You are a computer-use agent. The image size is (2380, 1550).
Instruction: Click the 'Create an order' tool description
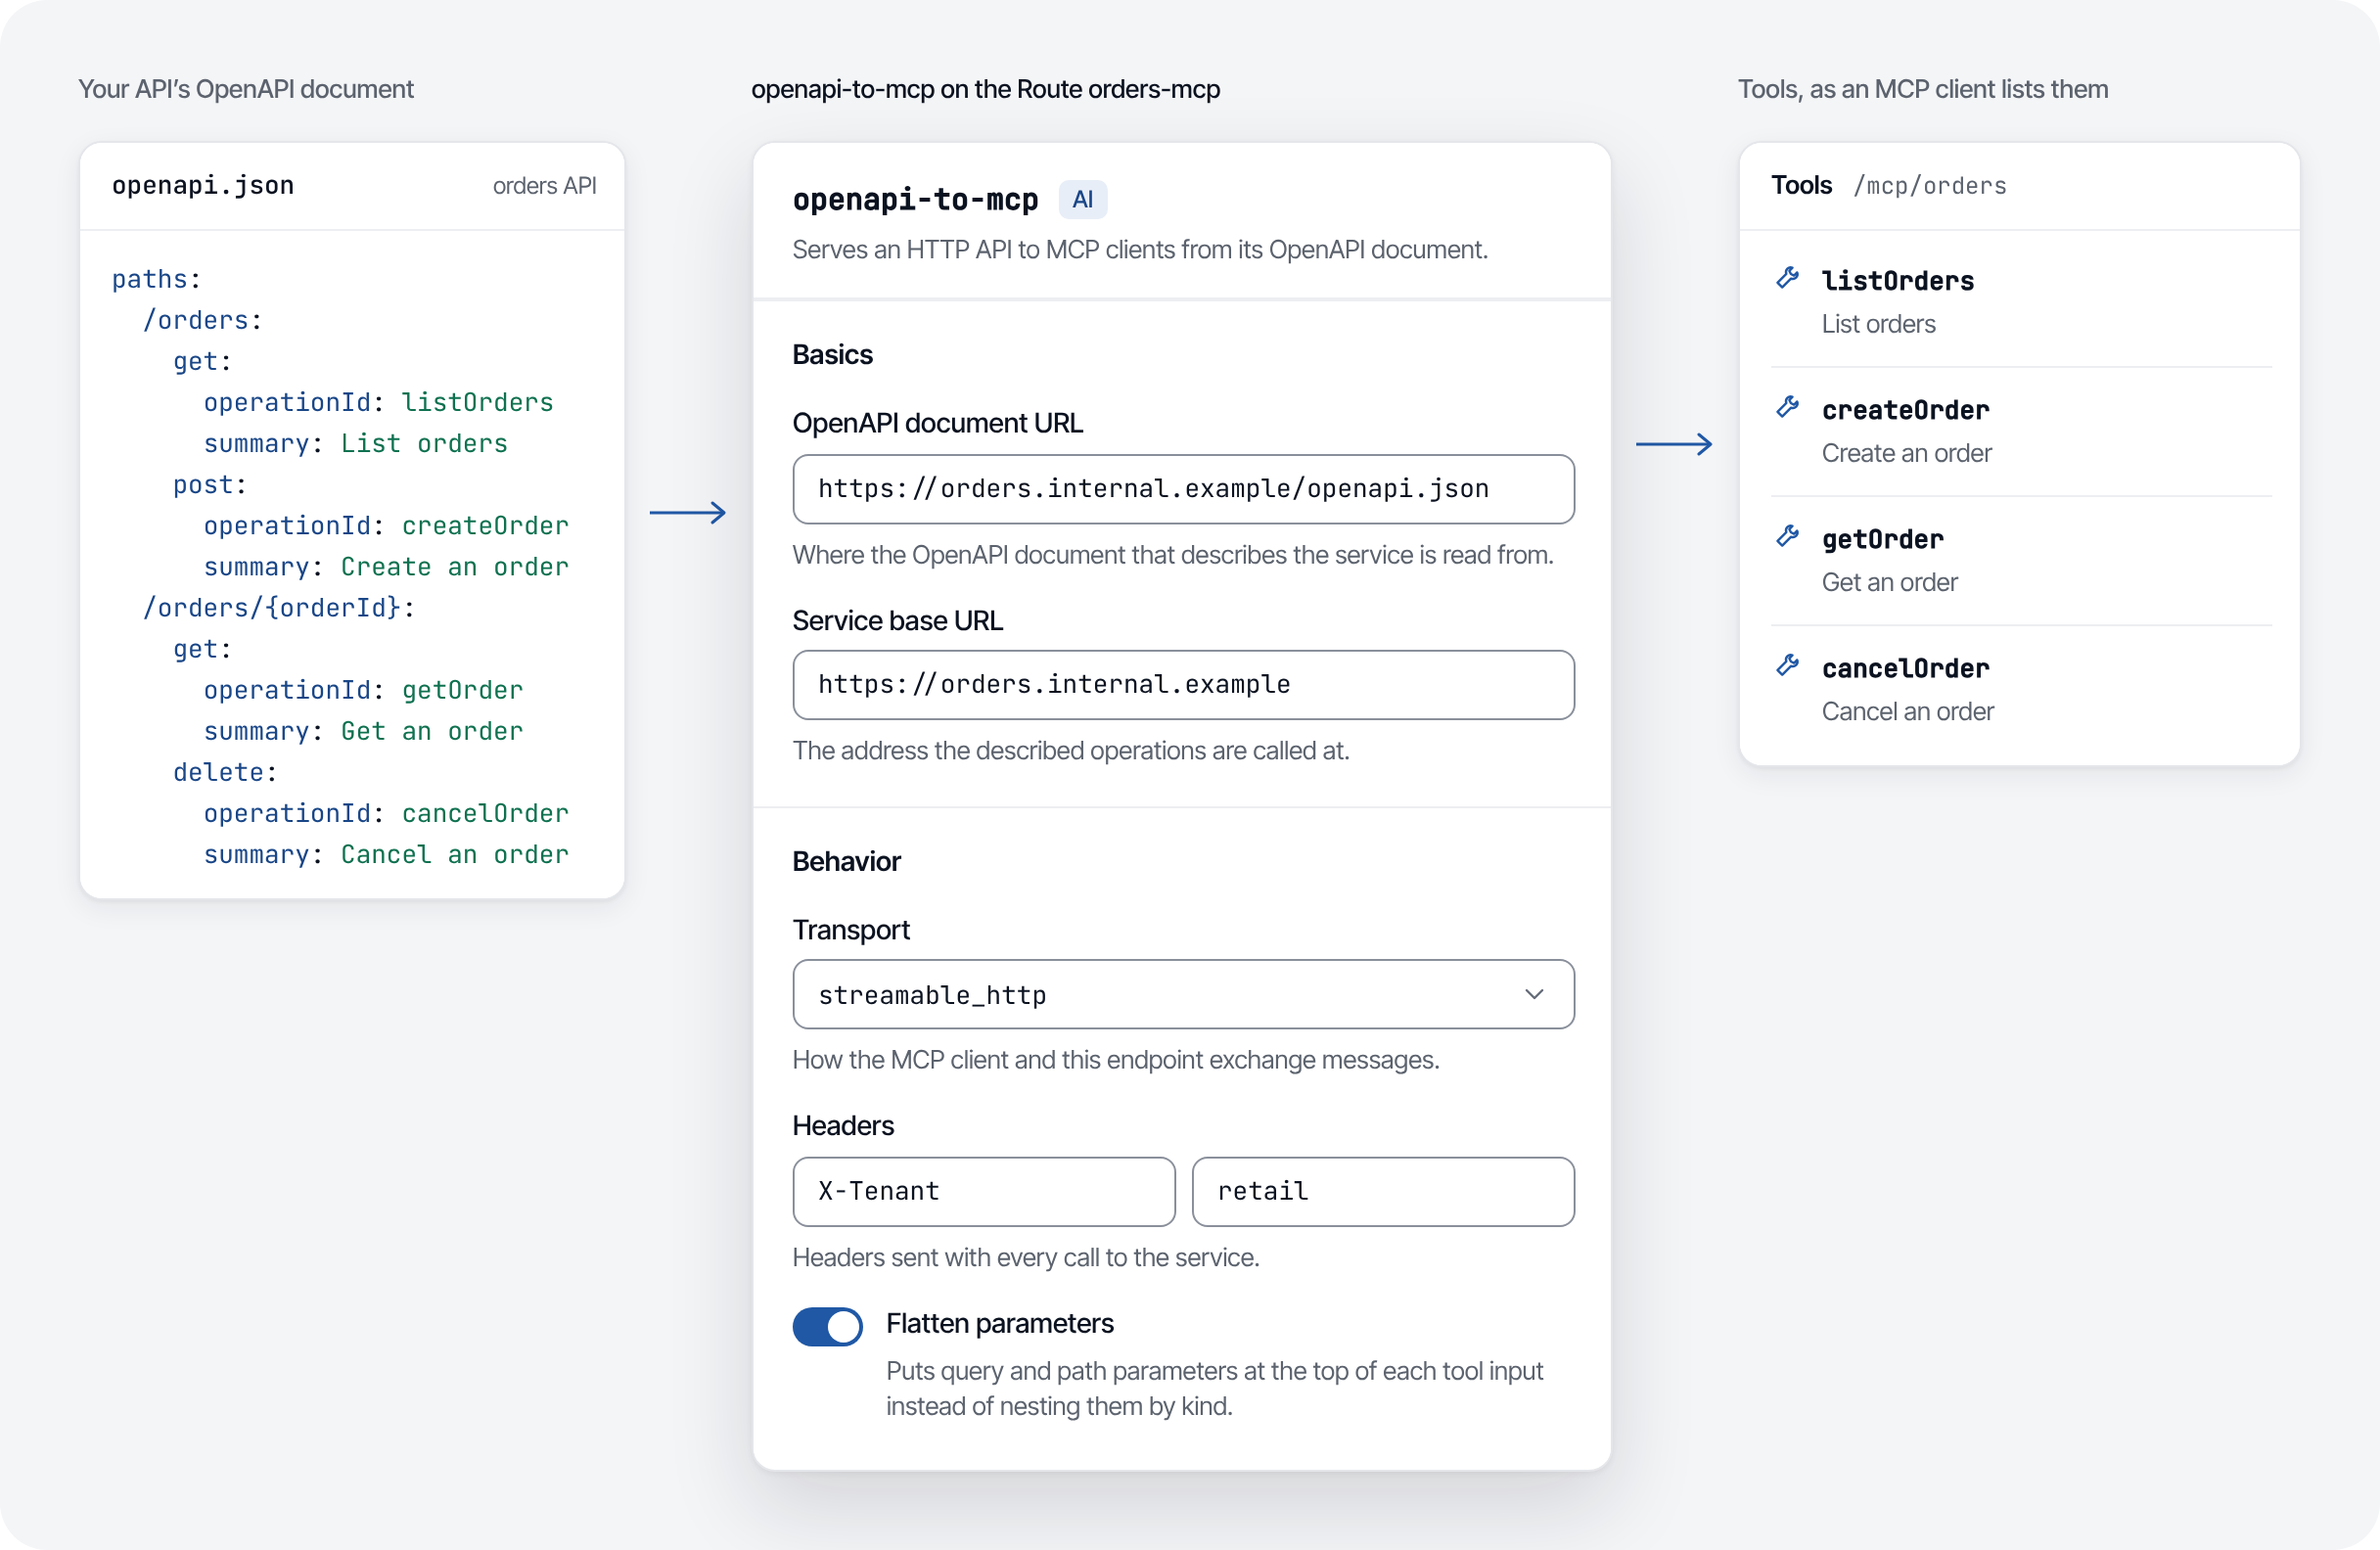click(x=1906, y=453)
